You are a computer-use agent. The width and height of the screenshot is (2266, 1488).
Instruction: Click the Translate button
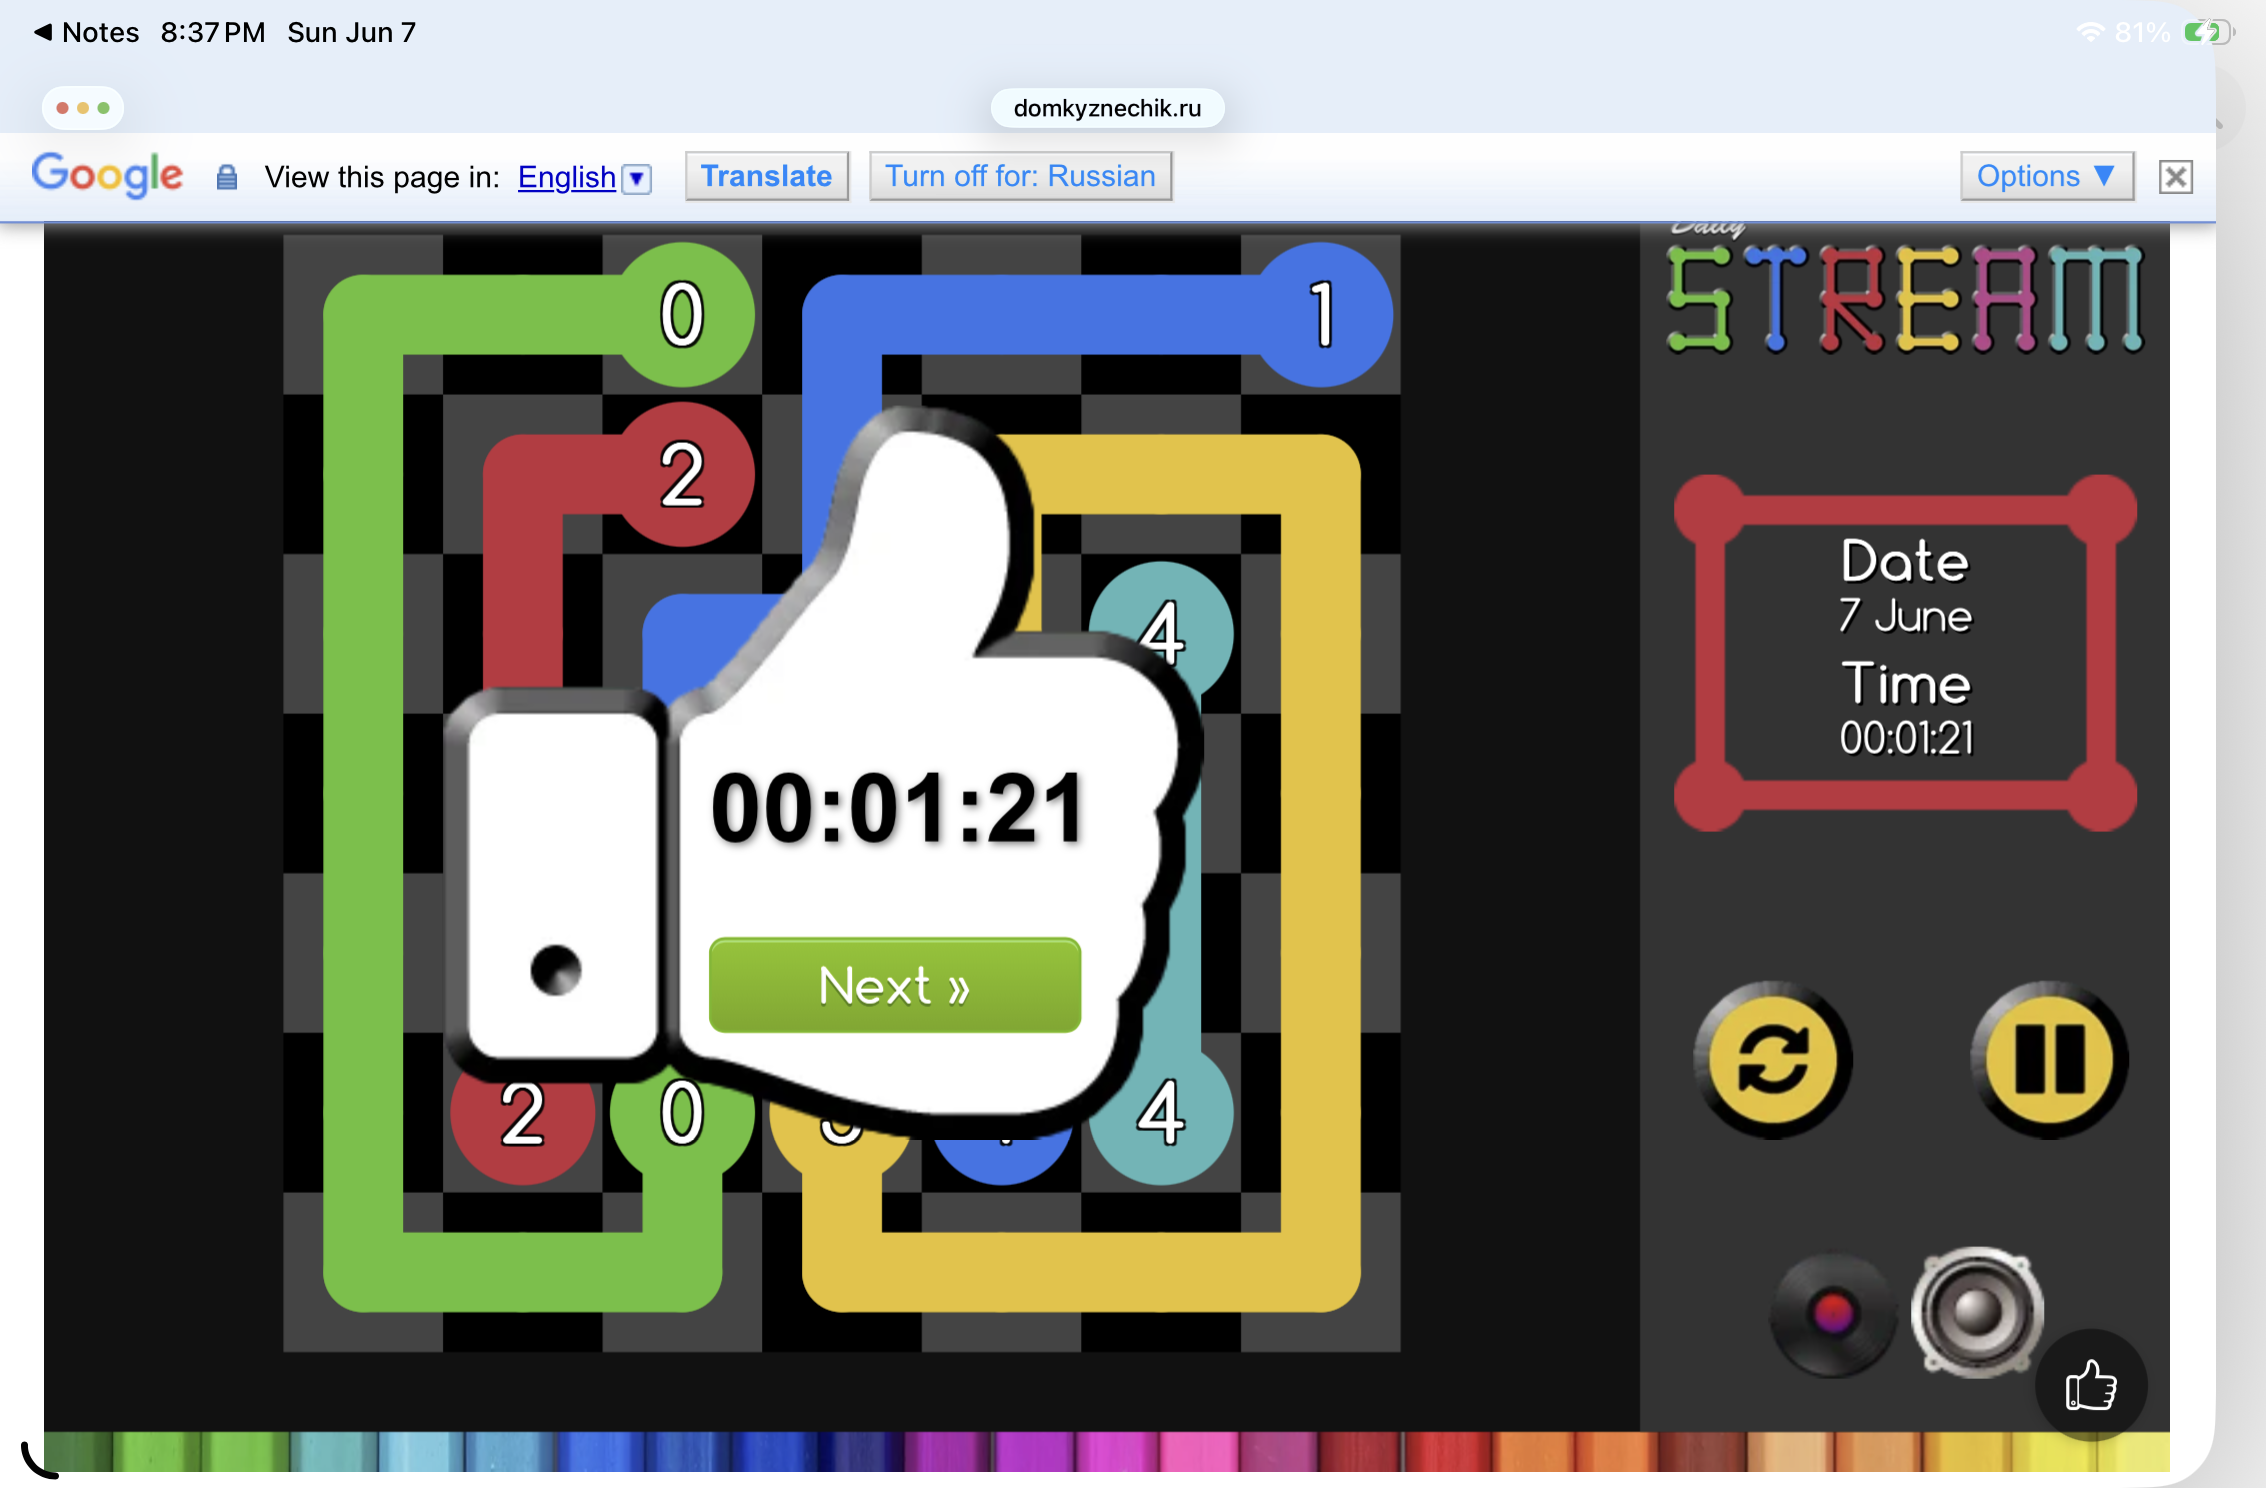(x=766, y=176)
